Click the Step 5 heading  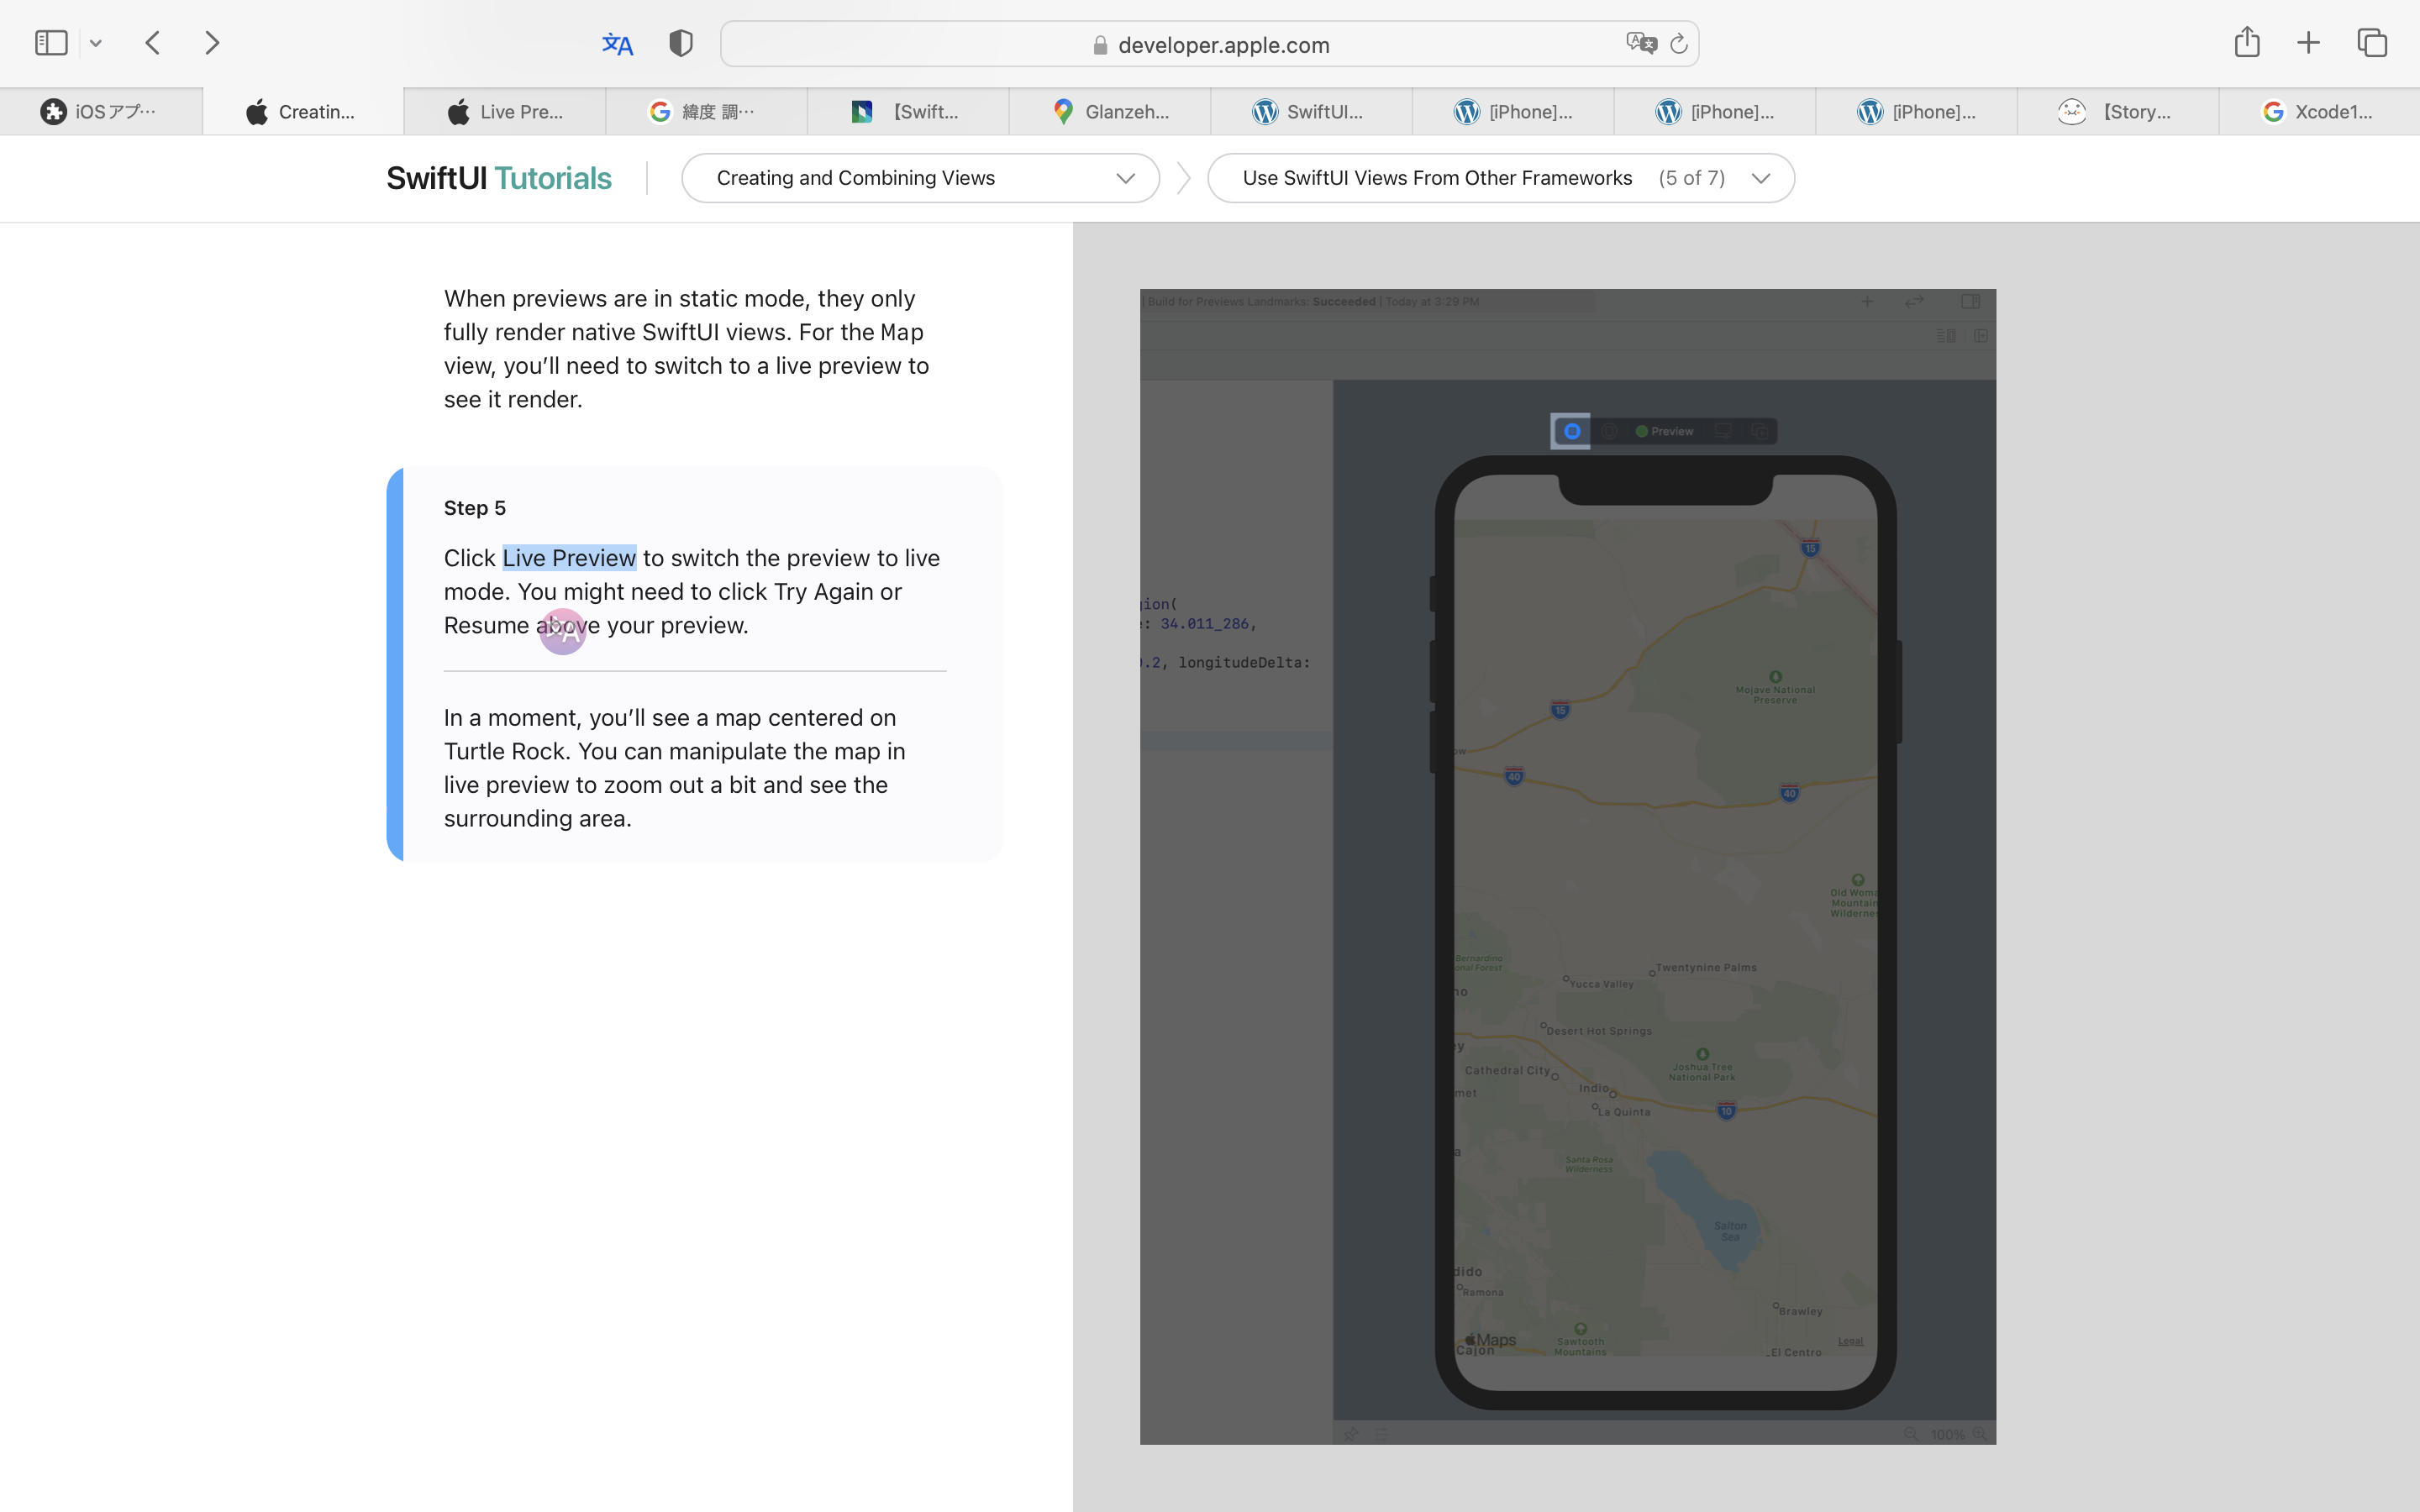tap(475, 508)
